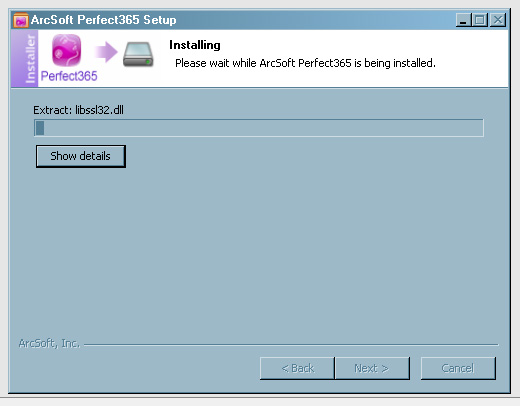Screen dimensions: 520x406
Task: Click the 'Installing' header title
Action: (195, 45)
